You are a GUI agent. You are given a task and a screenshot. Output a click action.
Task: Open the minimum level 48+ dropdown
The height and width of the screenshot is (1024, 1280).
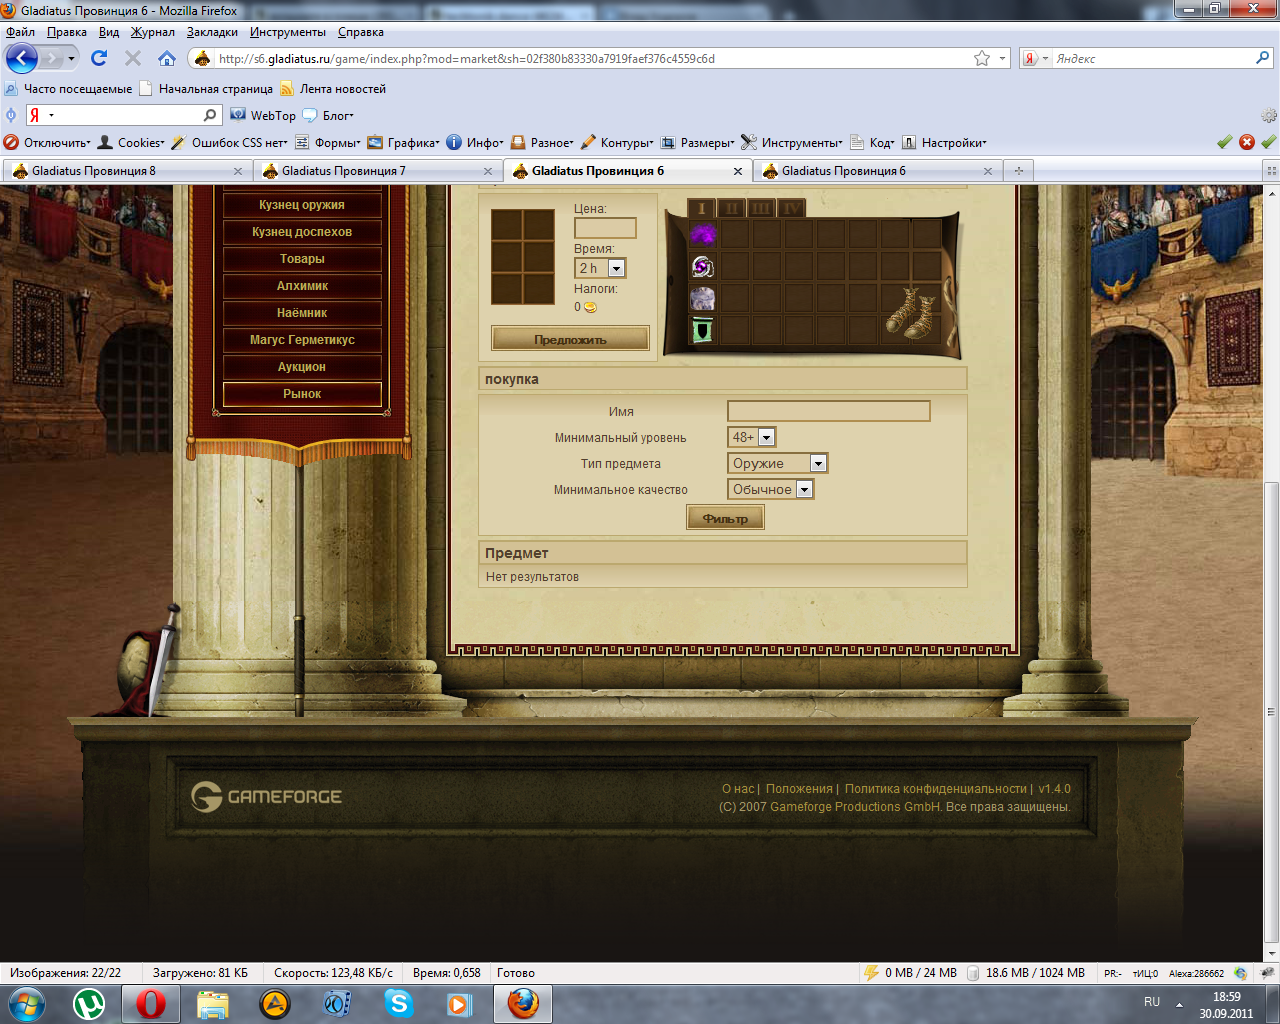[x=766, y=437]
